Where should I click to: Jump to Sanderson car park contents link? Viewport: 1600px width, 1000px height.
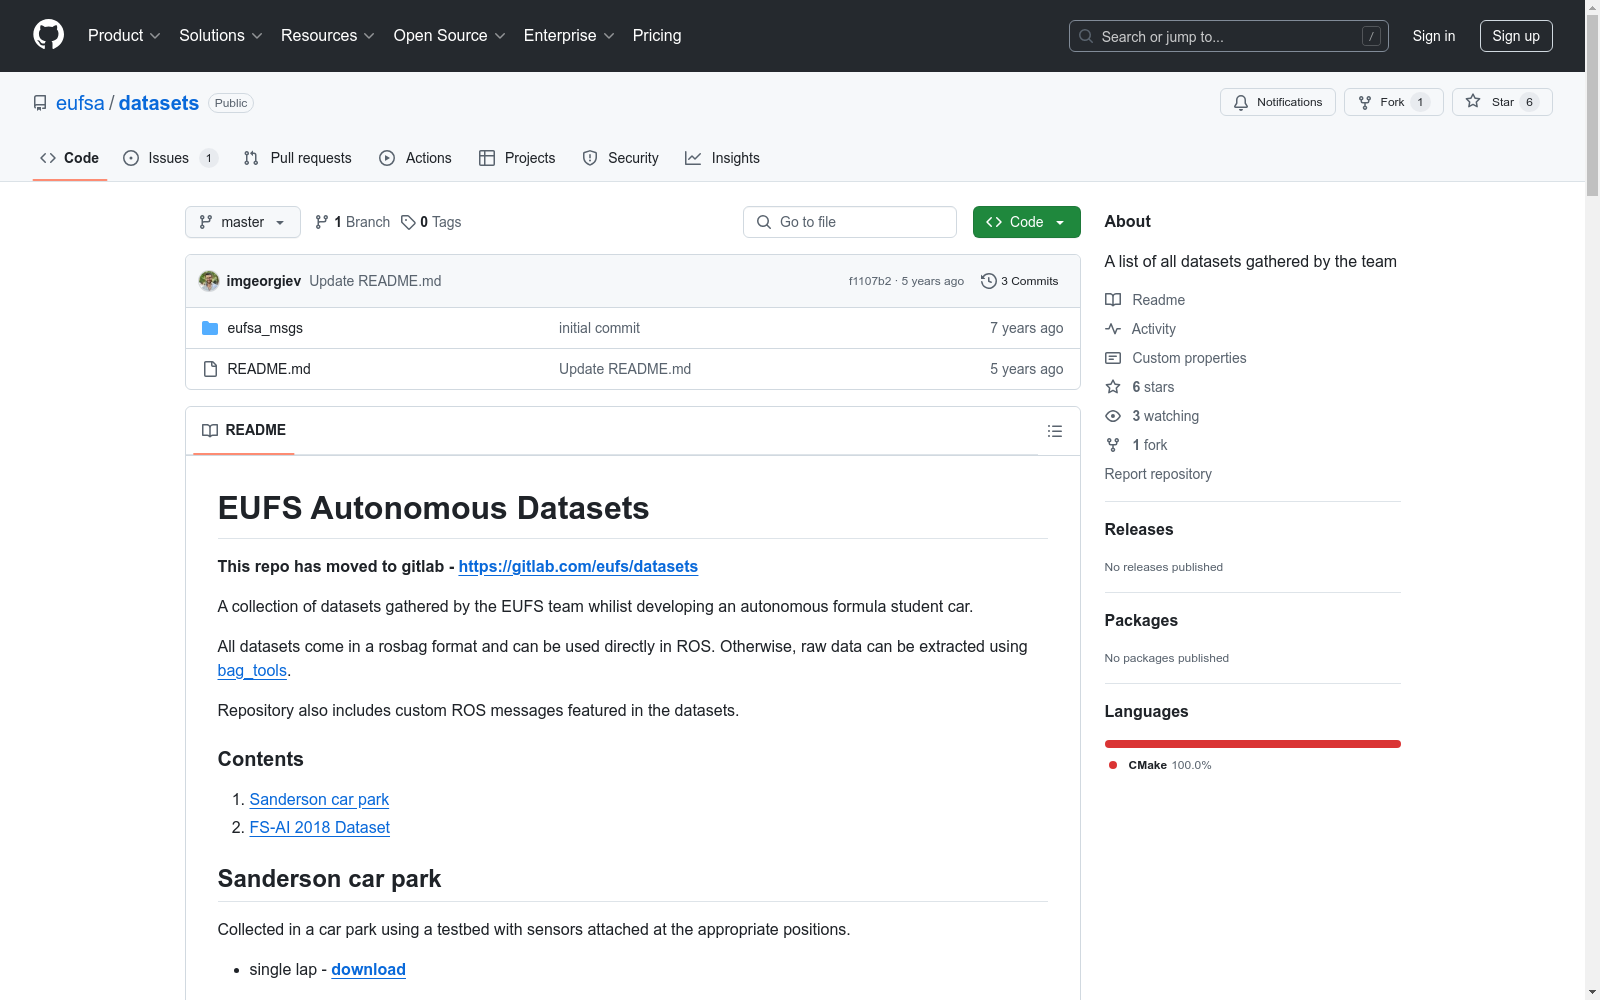[x=319, y=799]
